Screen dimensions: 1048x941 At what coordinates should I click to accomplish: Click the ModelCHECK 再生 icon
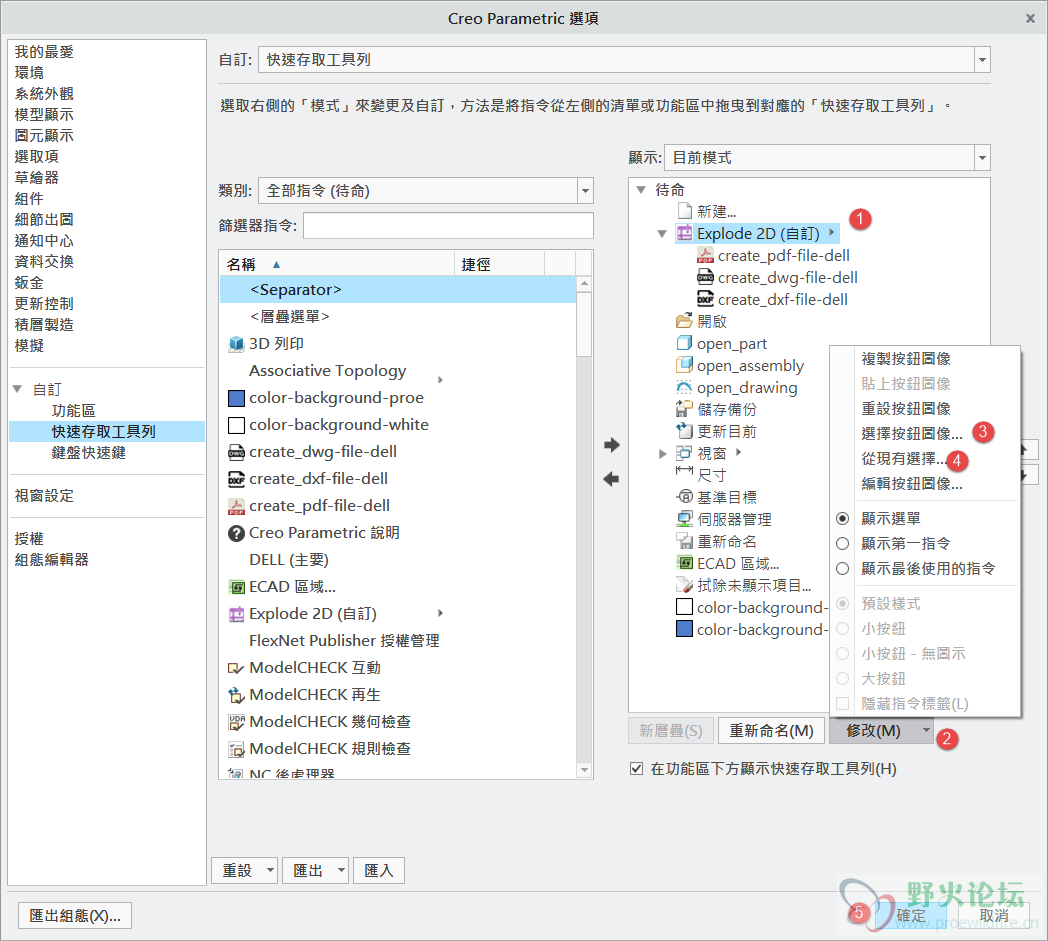point(237,695)
